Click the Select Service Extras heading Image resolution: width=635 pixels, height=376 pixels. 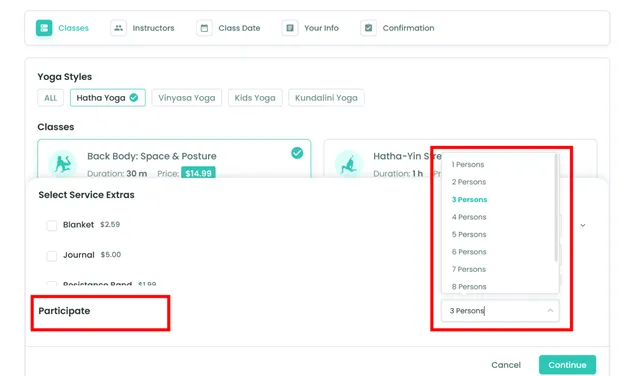[x=86, y=195]
